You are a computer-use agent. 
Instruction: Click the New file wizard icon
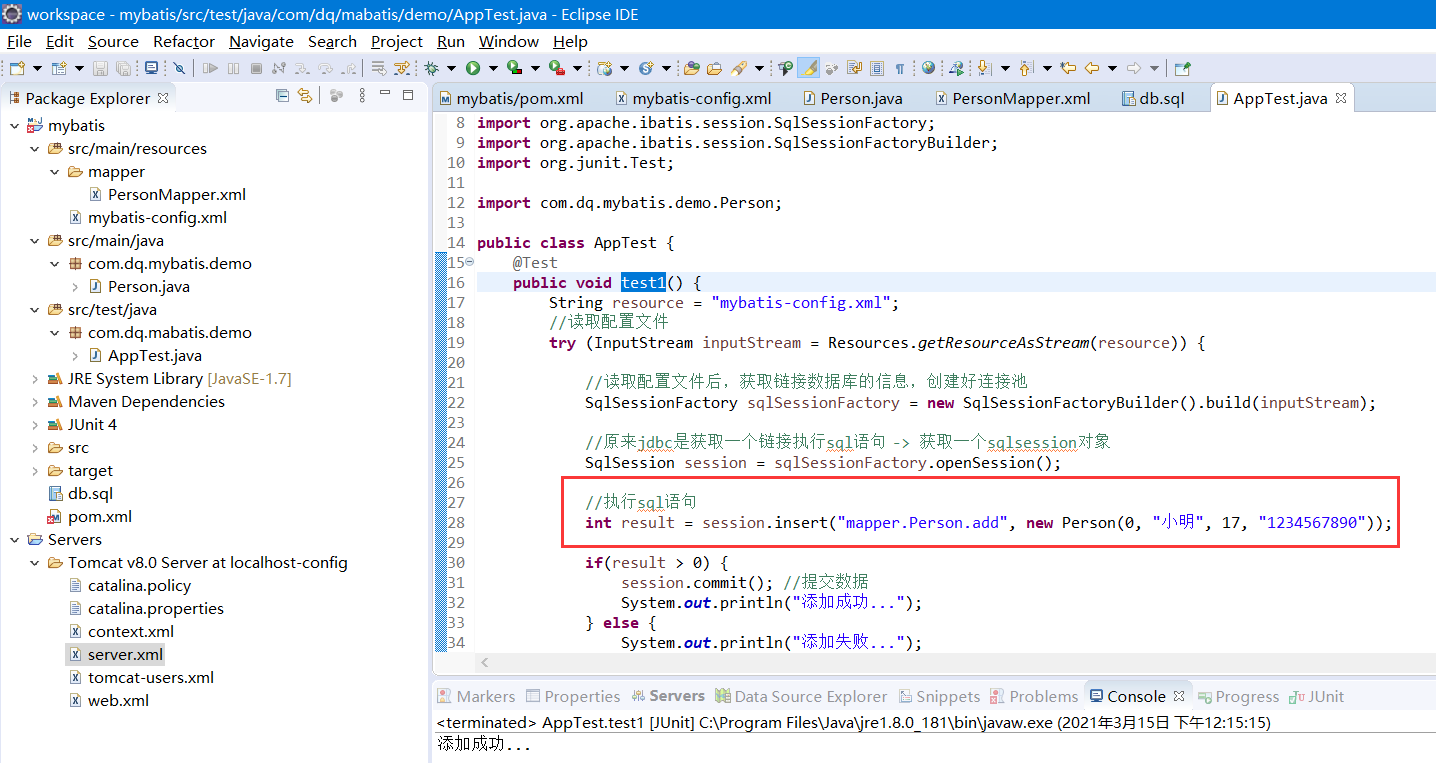17,68
